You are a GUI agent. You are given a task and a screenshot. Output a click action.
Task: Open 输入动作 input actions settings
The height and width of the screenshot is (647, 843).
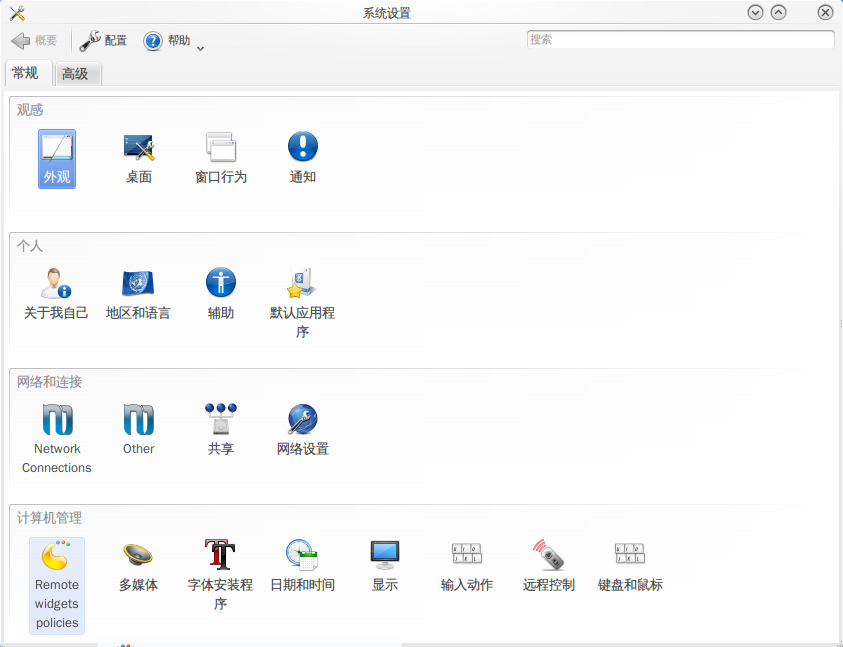[x=467, y=566]
